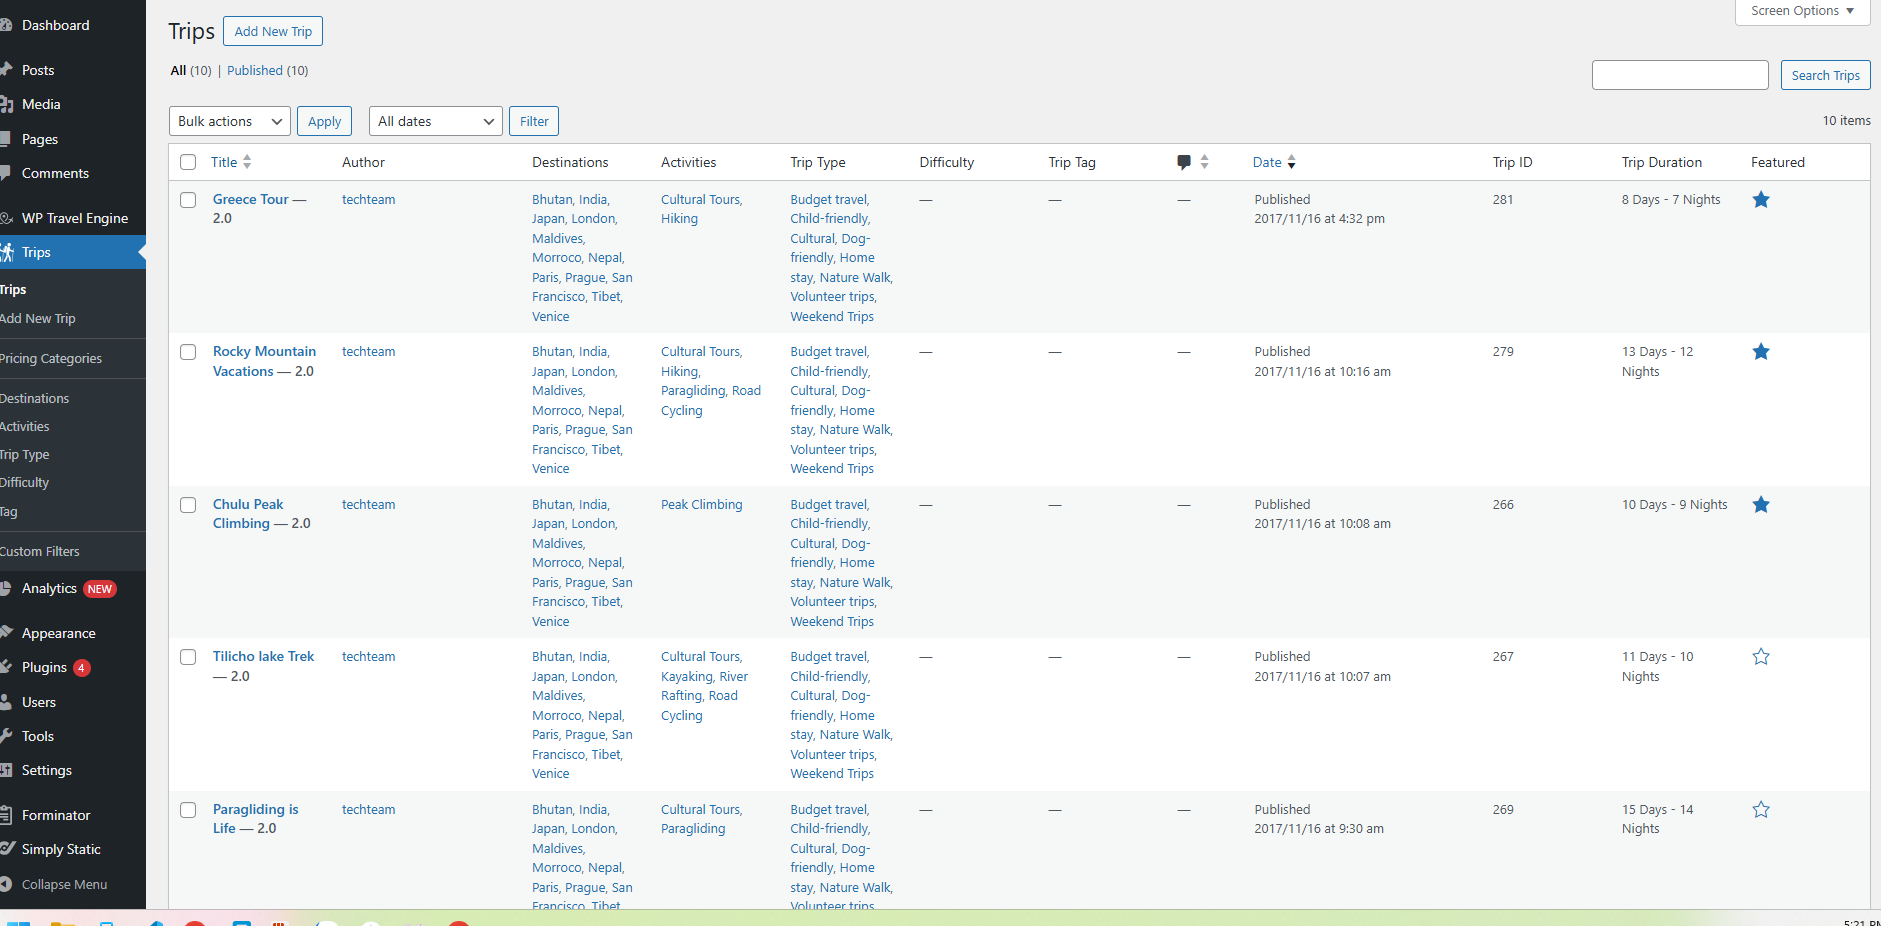
Task: Go to Destinations submenu item
Action: click(x=35, y=398)
